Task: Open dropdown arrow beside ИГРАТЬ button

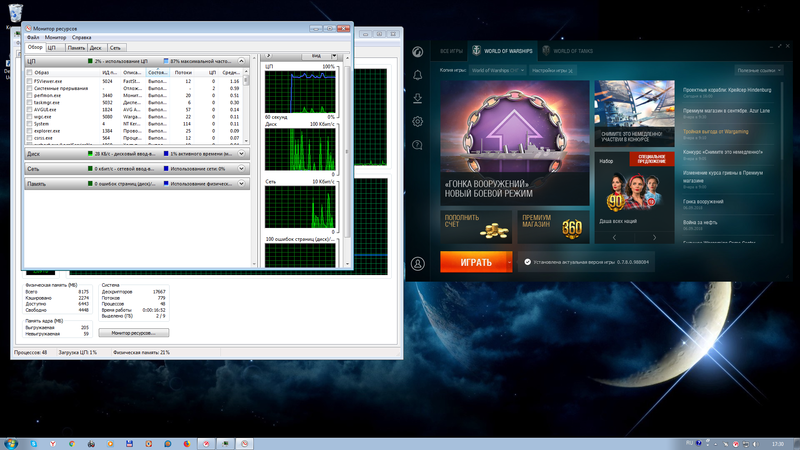Action: (x=509, y=262)
